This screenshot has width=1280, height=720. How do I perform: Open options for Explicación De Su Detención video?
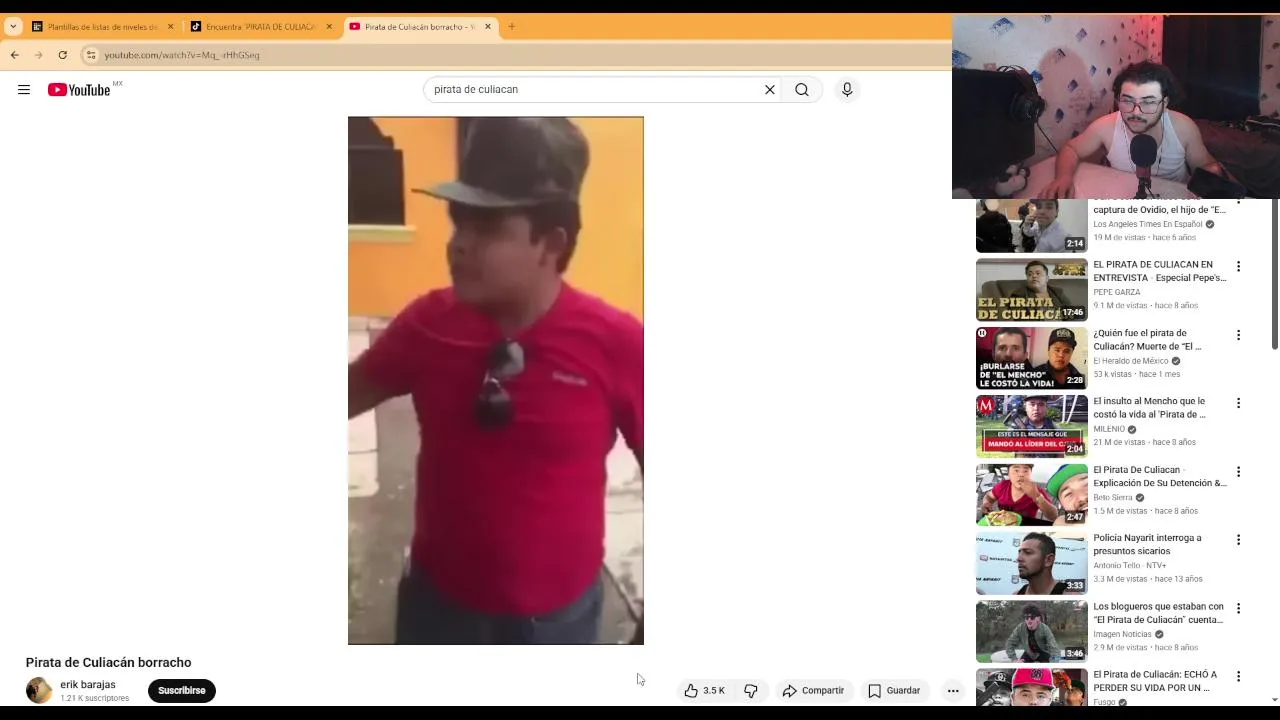coord(1239,472)
